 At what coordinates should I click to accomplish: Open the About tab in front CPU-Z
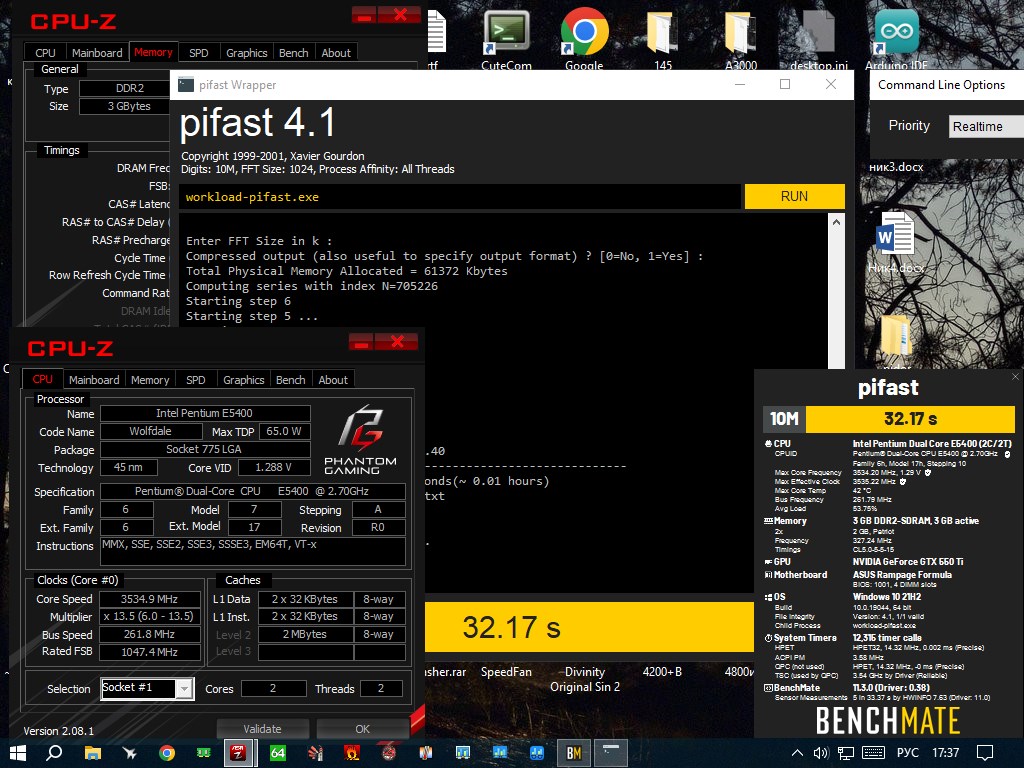pyautogui.click(x=333, y=379)
